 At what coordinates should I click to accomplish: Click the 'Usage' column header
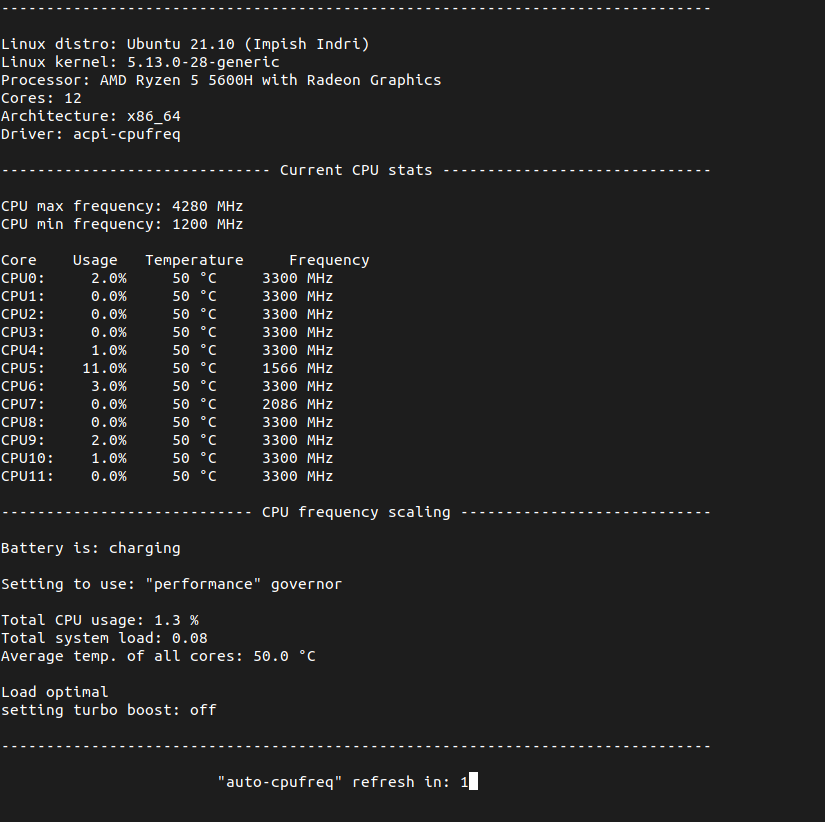coord(95,260)
